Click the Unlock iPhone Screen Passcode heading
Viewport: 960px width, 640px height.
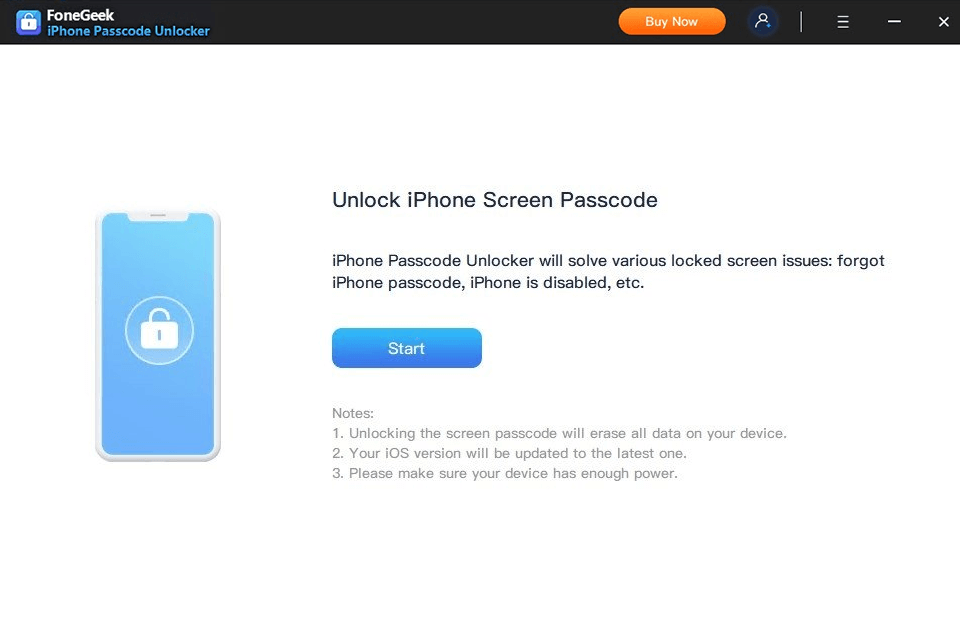coord(495,200)
